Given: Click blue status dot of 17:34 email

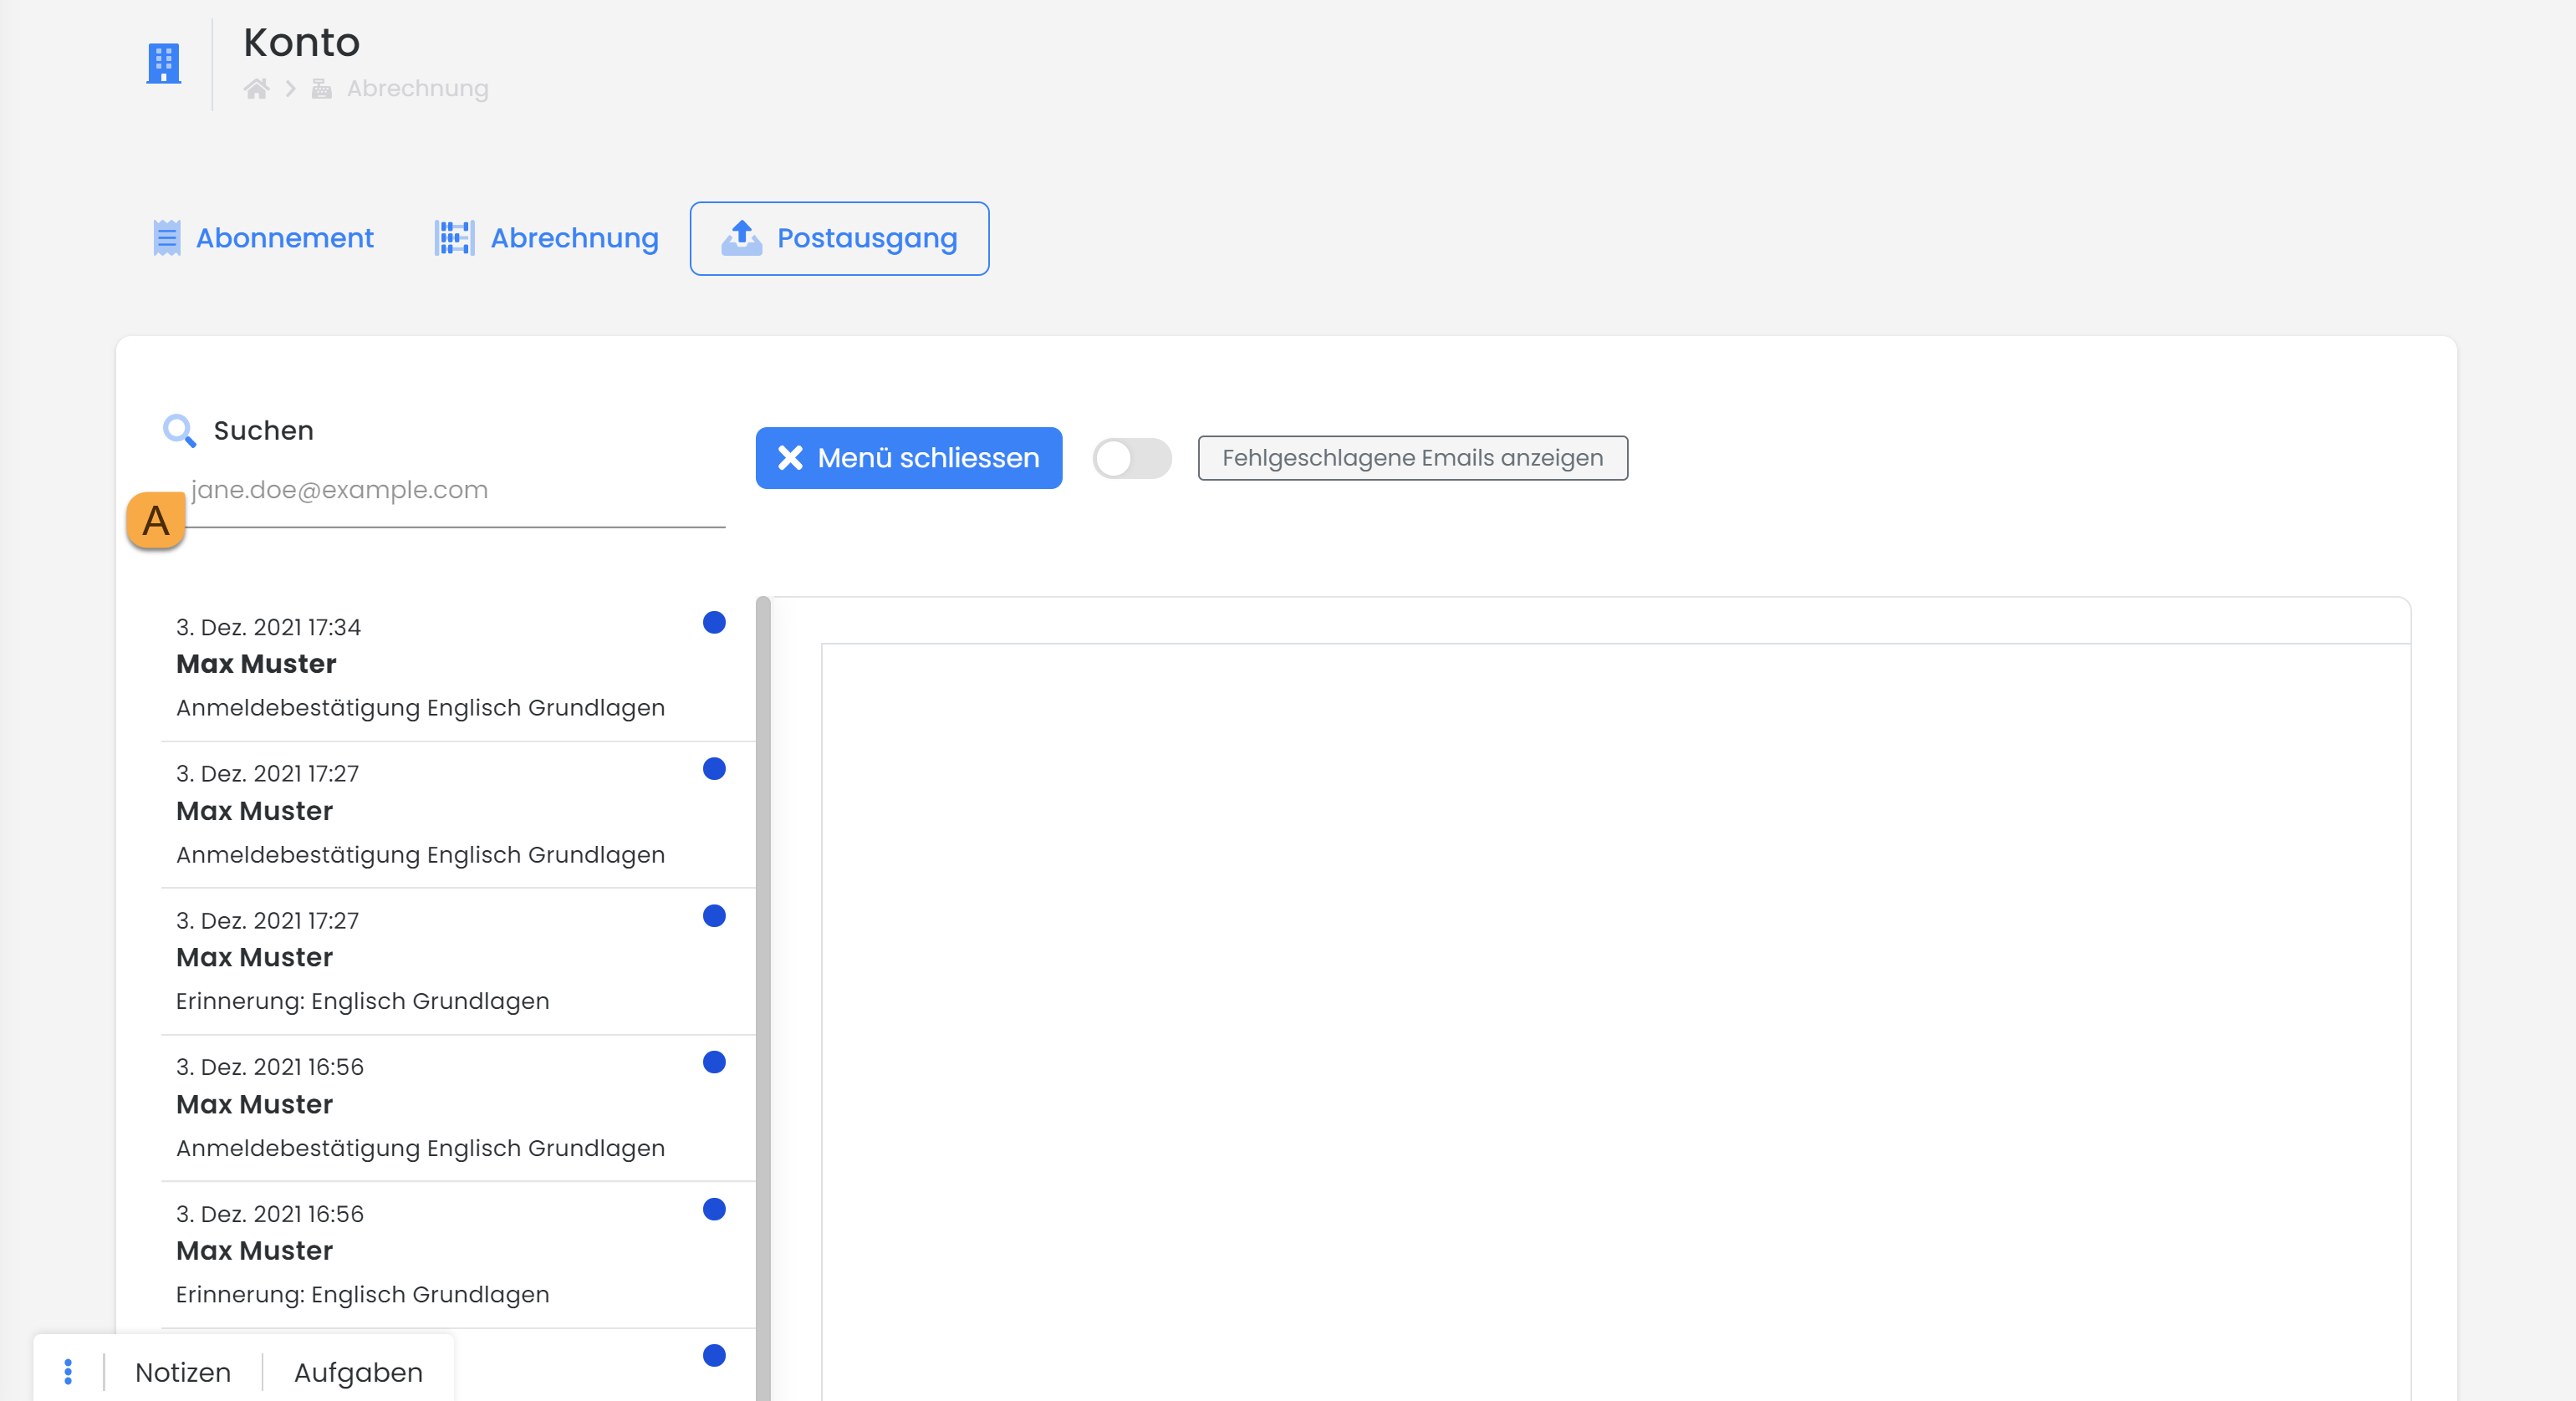Looking at the screenshot, I should pos(713,622).
